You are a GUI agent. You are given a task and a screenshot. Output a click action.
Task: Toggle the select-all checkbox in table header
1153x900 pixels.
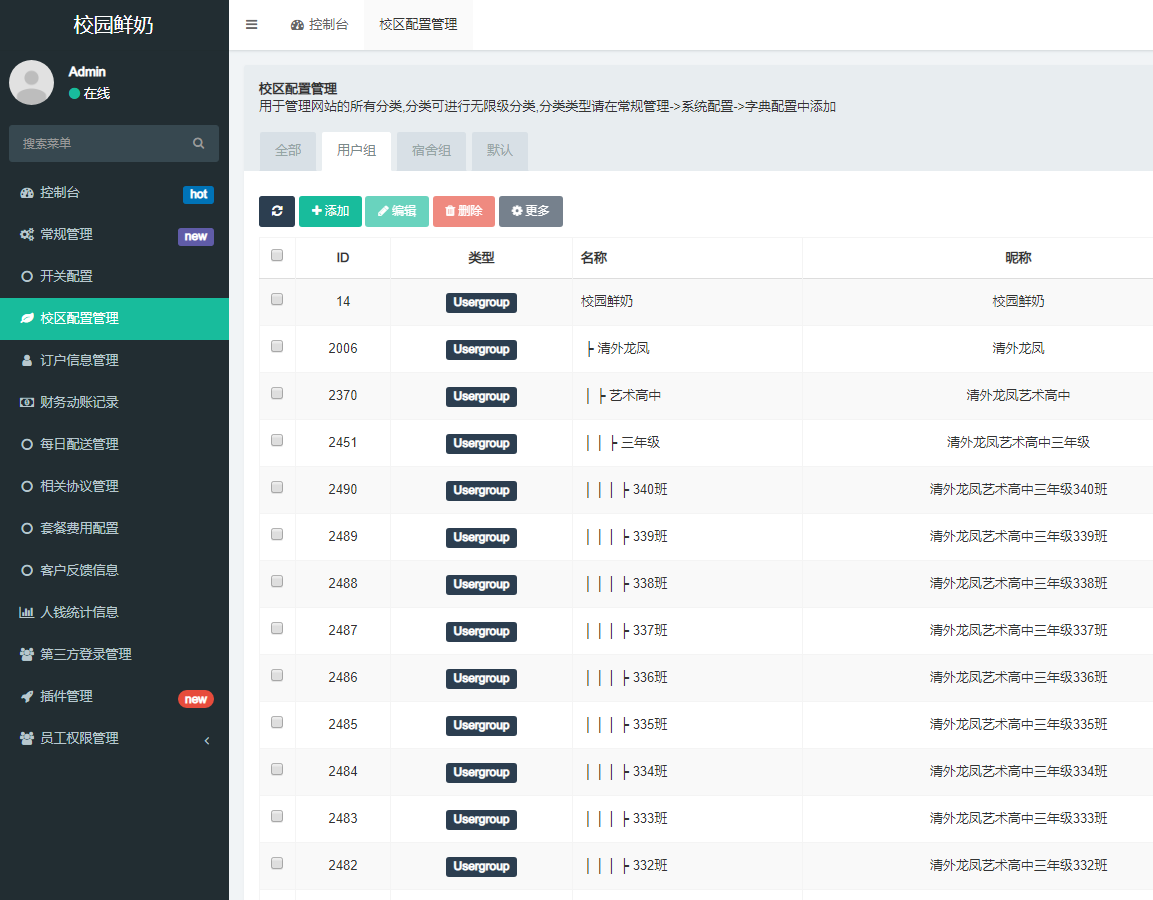click(277, 256)
